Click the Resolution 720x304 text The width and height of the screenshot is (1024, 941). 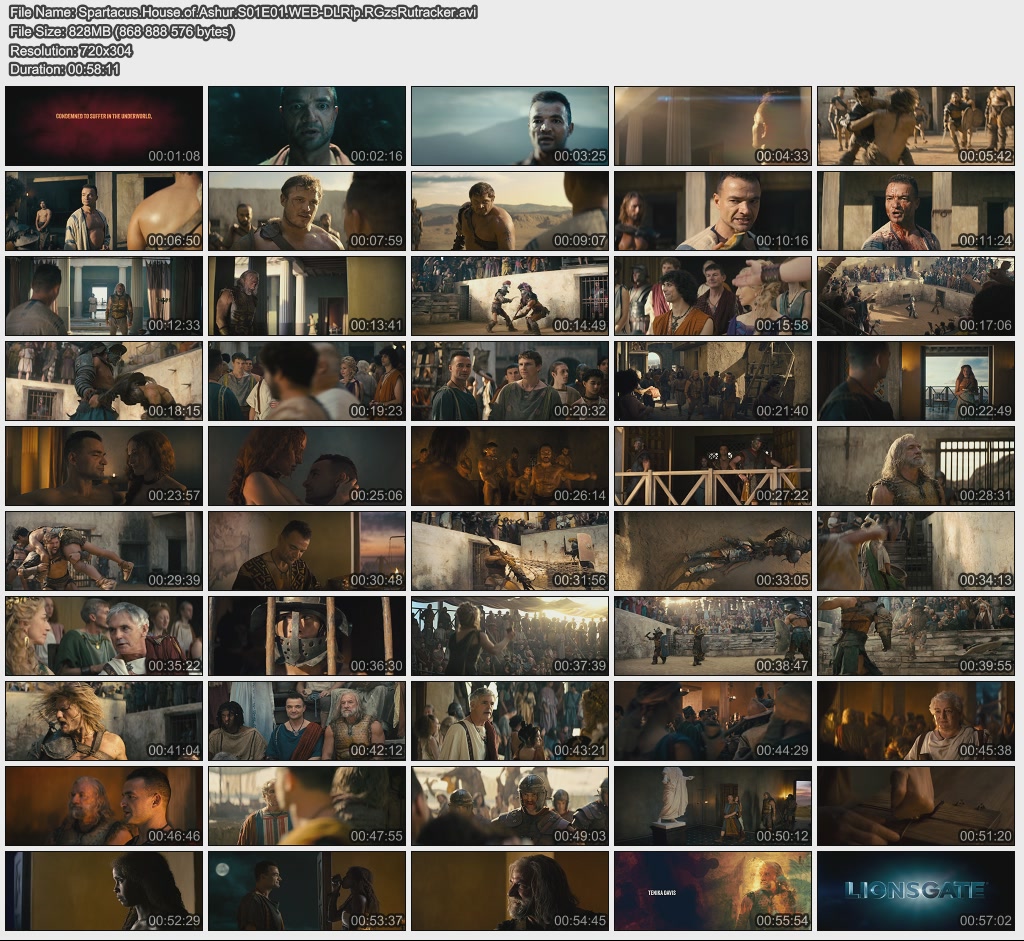(70, 51)
